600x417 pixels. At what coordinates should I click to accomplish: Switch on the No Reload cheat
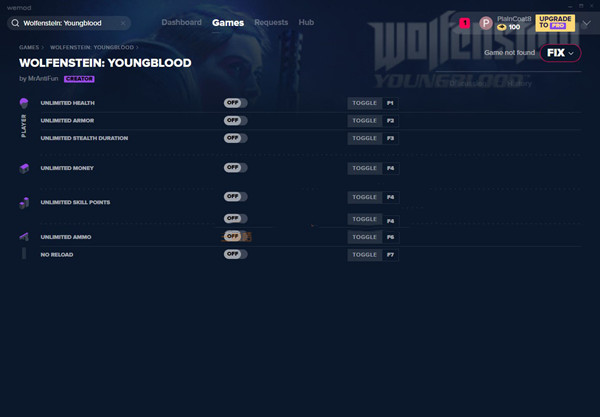pyautogui.click(x=235, y=254)
